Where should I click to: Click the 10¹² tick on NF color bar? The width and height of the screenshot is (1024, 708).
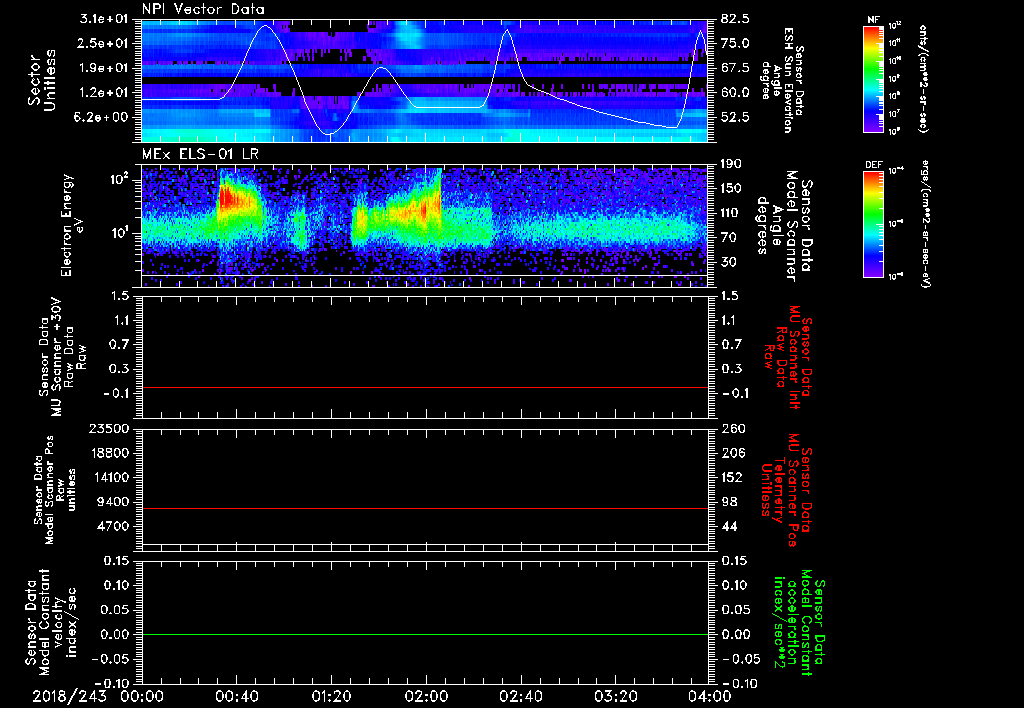click(x=895, y=26)
